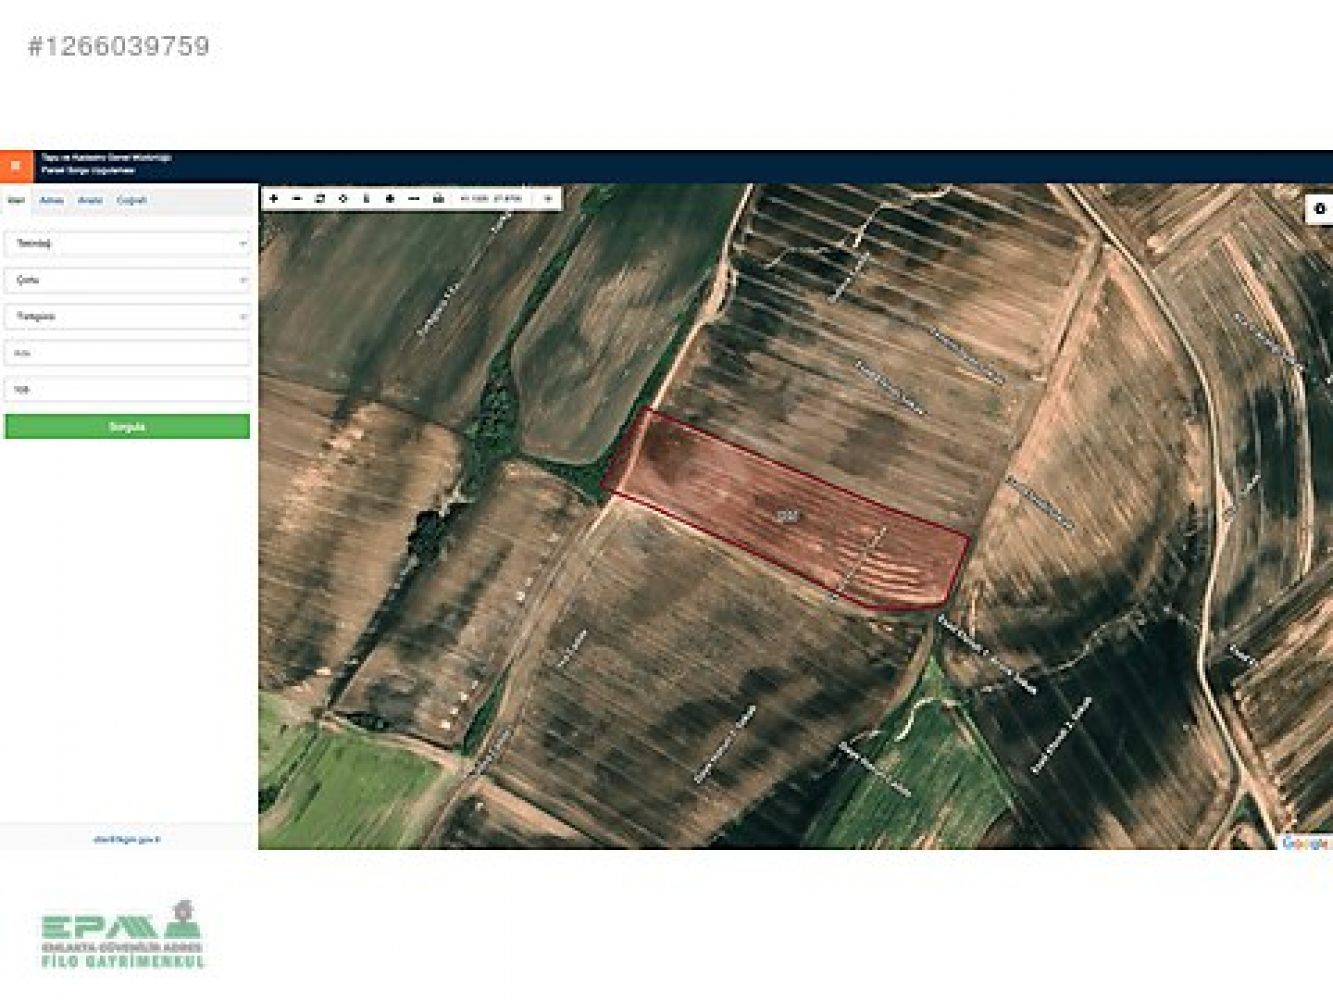
Task: Select the Arazi tab
Action: pos(90,201)
